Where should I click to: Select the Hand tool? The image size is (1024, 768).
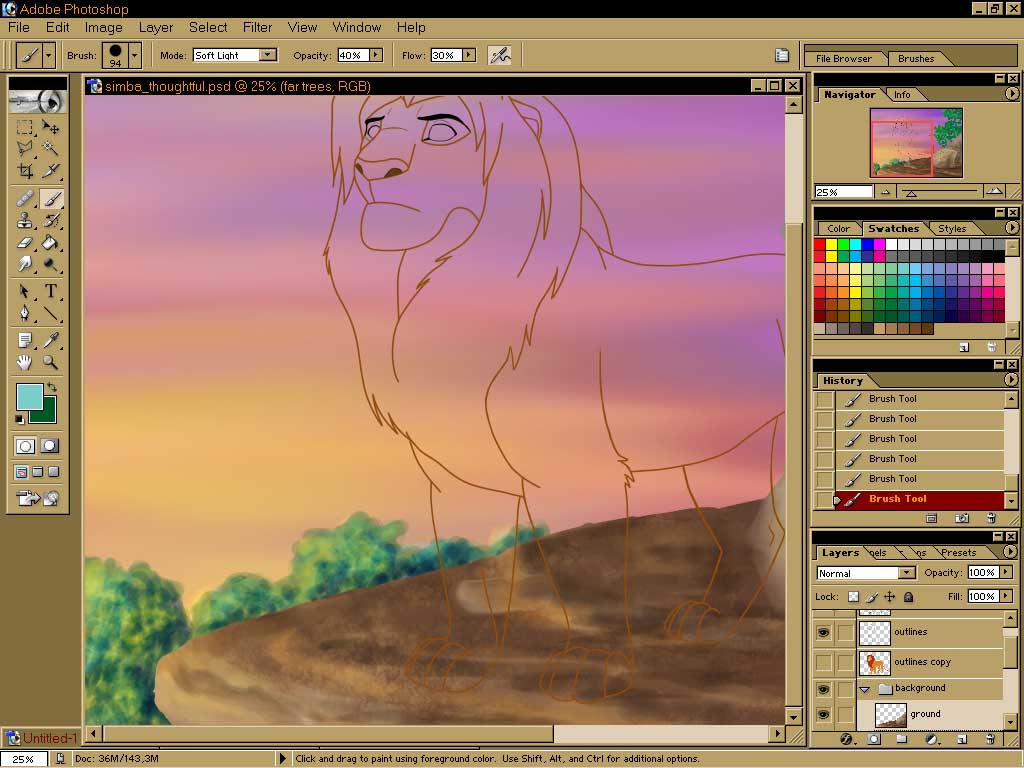tap(25, 363)
